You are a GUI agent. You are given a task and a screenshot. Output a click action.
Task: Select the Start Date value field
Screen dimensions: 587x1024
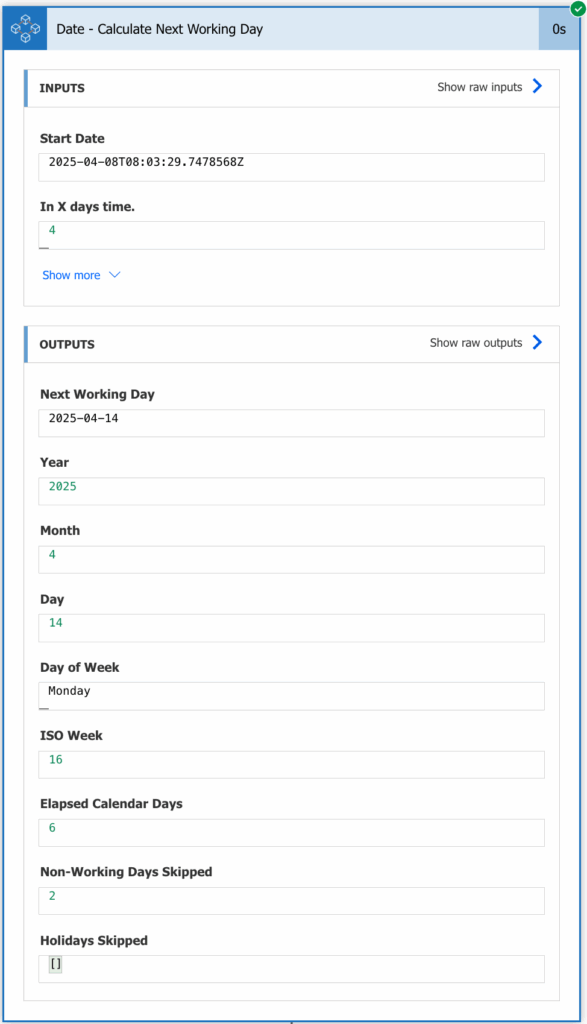tap(291, 167)
